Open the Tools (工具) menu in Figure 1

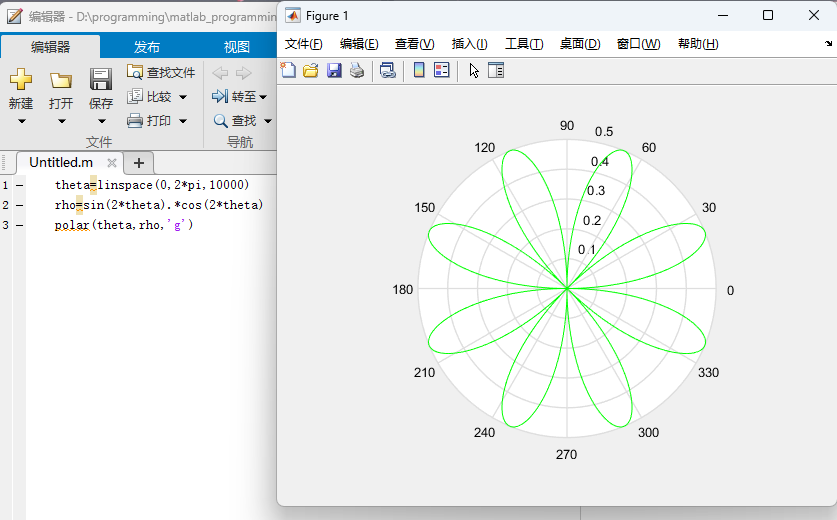(524, 44)
